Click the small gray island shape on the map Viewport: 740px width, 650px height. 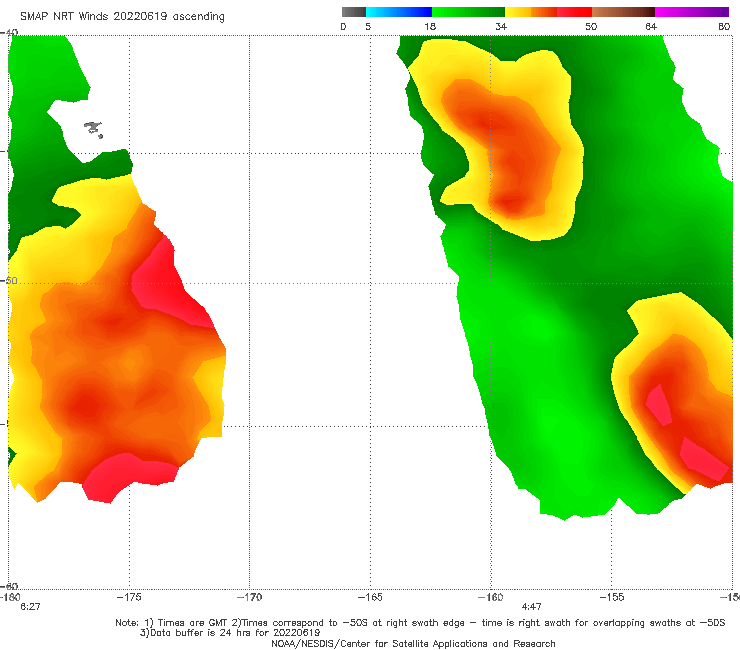[x=94, y=129]
